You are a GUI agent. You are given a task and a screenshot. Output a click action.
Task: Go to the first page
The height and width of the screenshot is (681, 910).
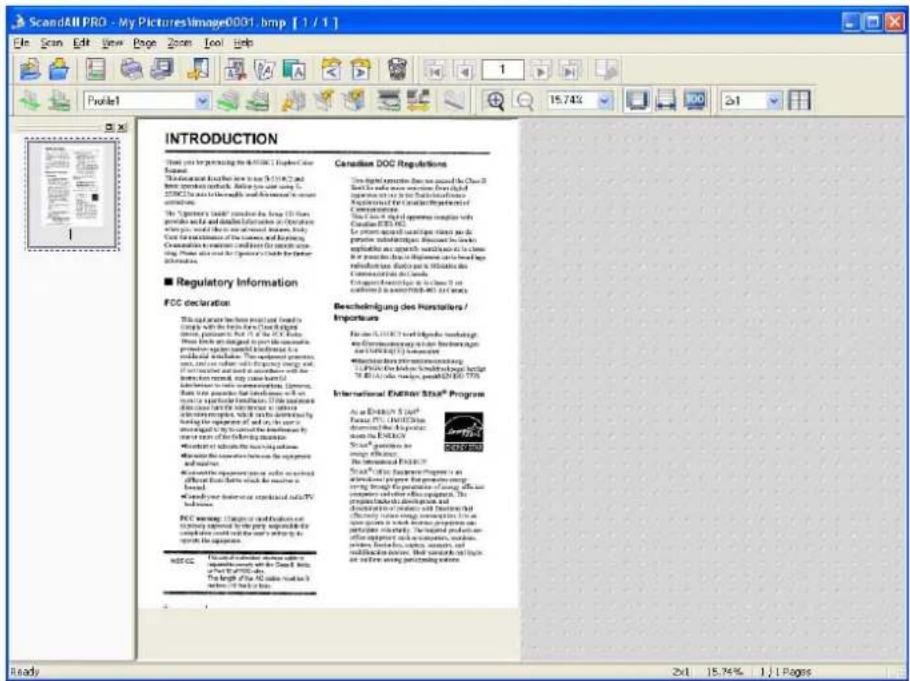coord(434,71)
